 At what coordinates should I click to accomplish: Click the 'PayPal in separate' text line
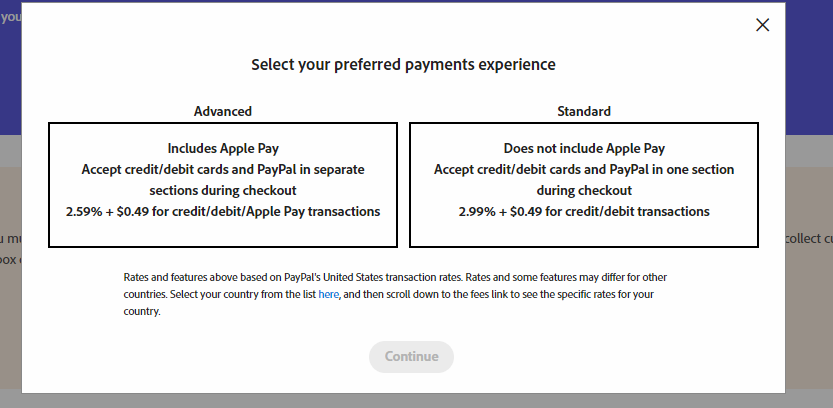pos(223,169)
